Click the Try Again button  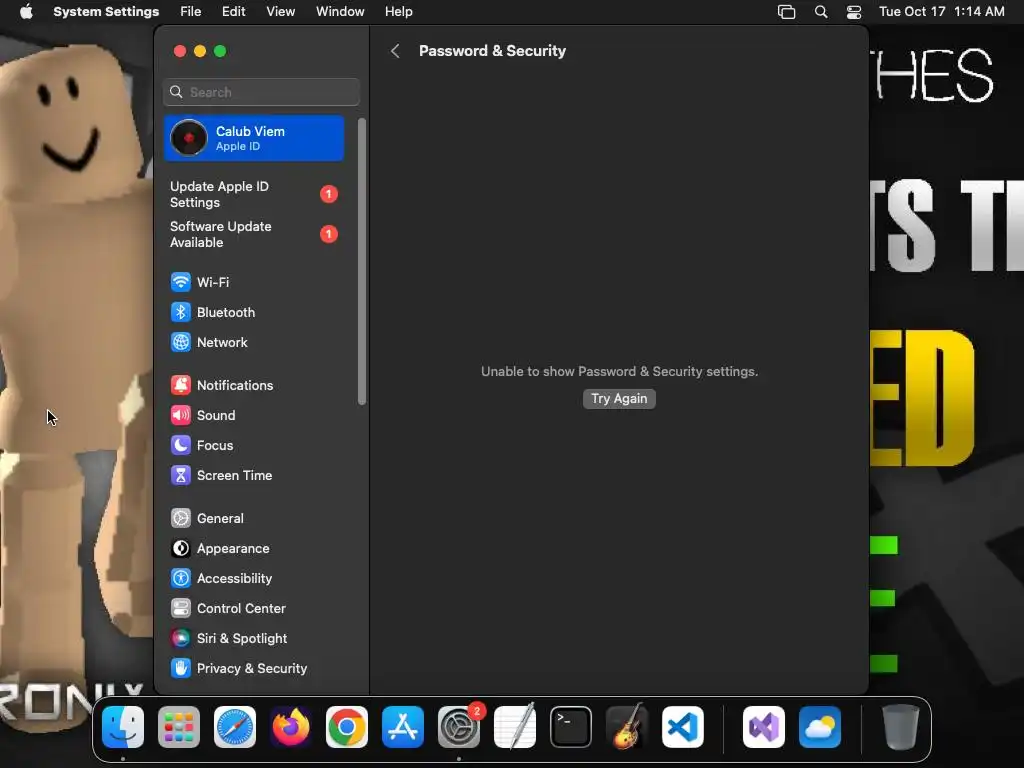[619, 398]
